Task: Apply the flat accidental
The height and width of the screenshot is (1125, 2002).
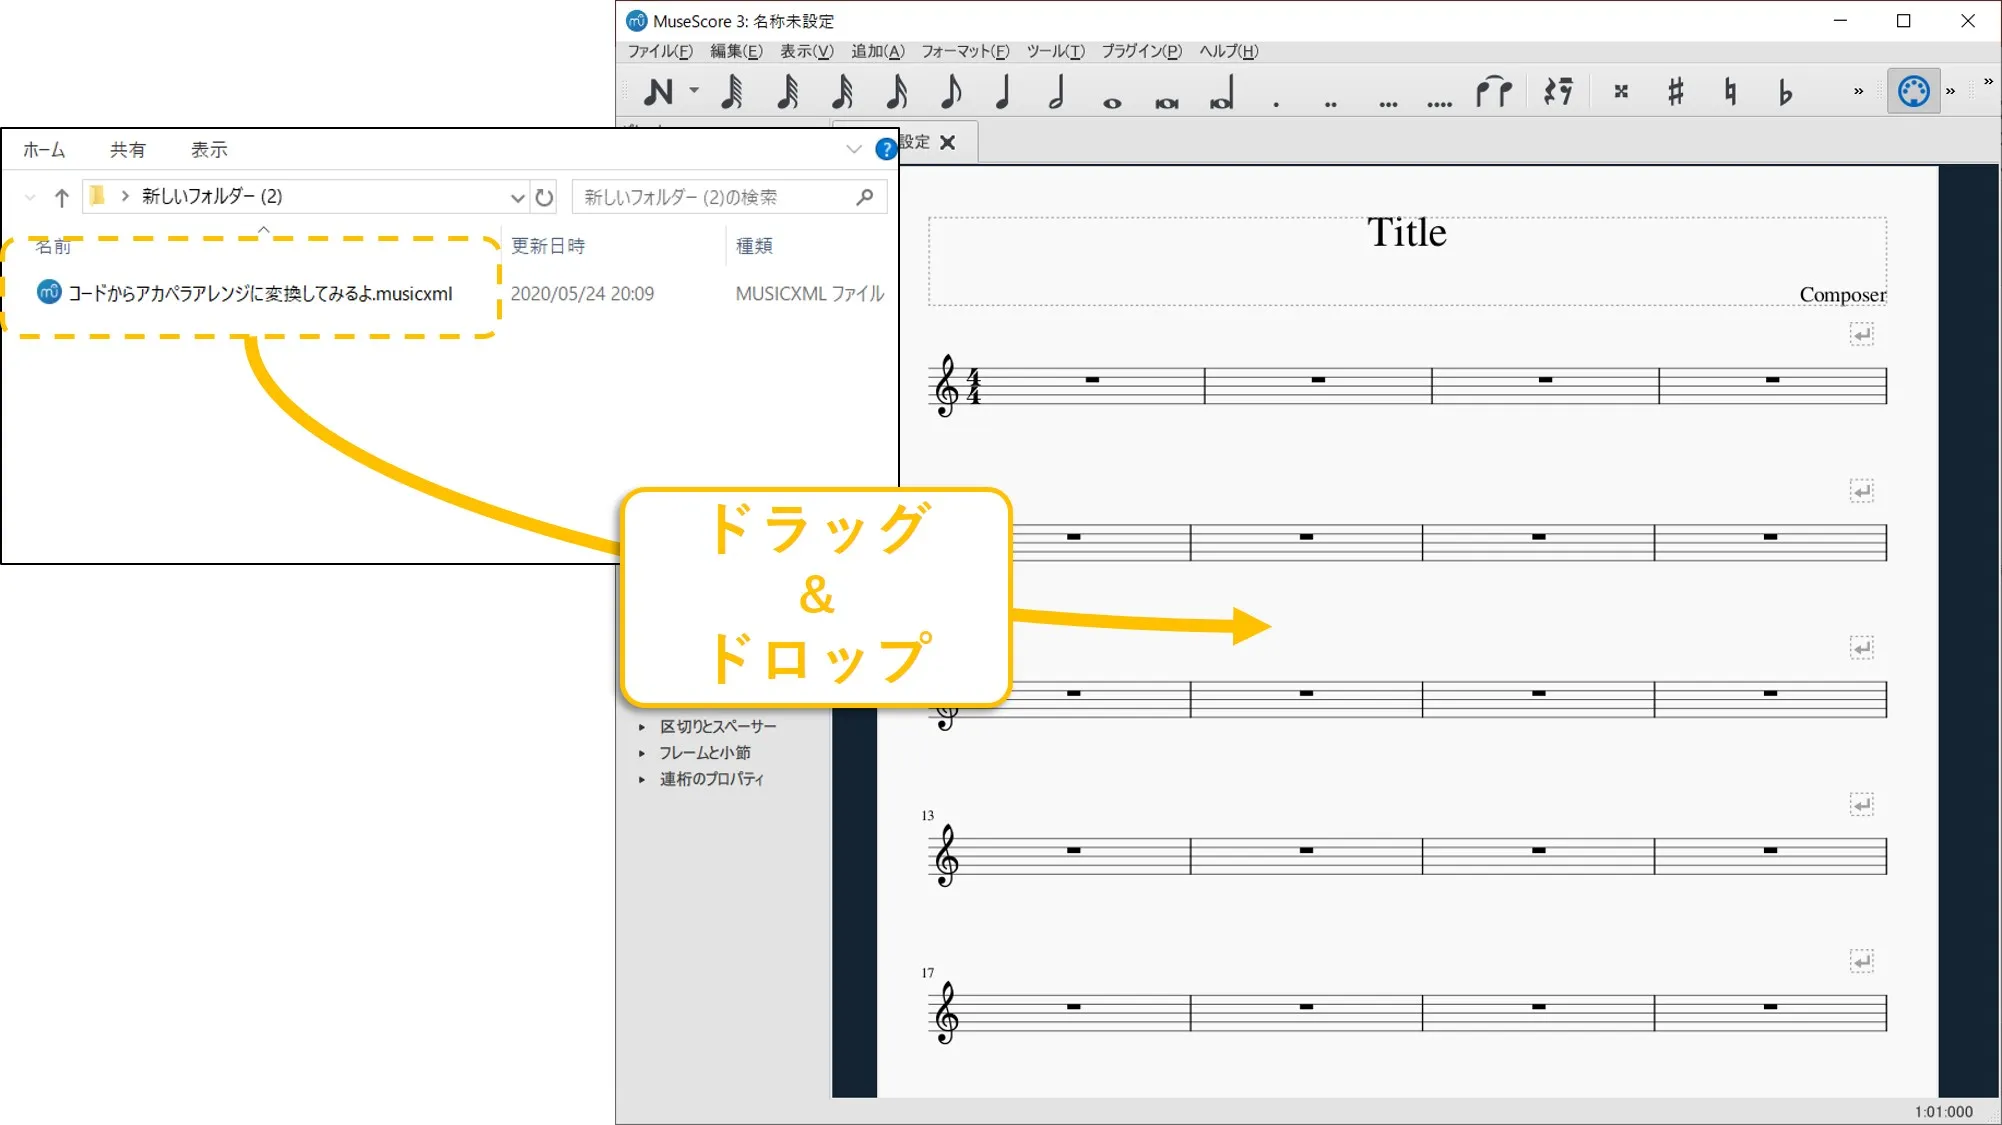Action: [1785, 92]
